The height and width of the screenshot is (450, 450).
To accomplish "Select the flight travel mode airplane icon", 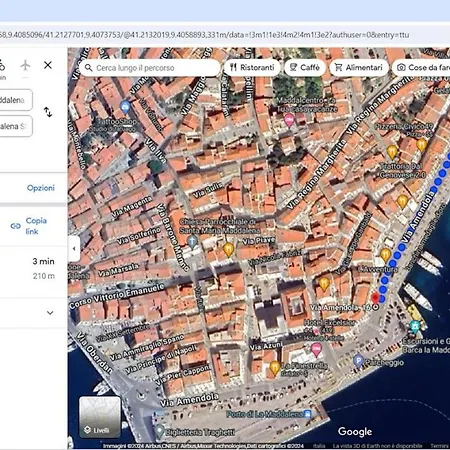I will (x=25, y=65).
